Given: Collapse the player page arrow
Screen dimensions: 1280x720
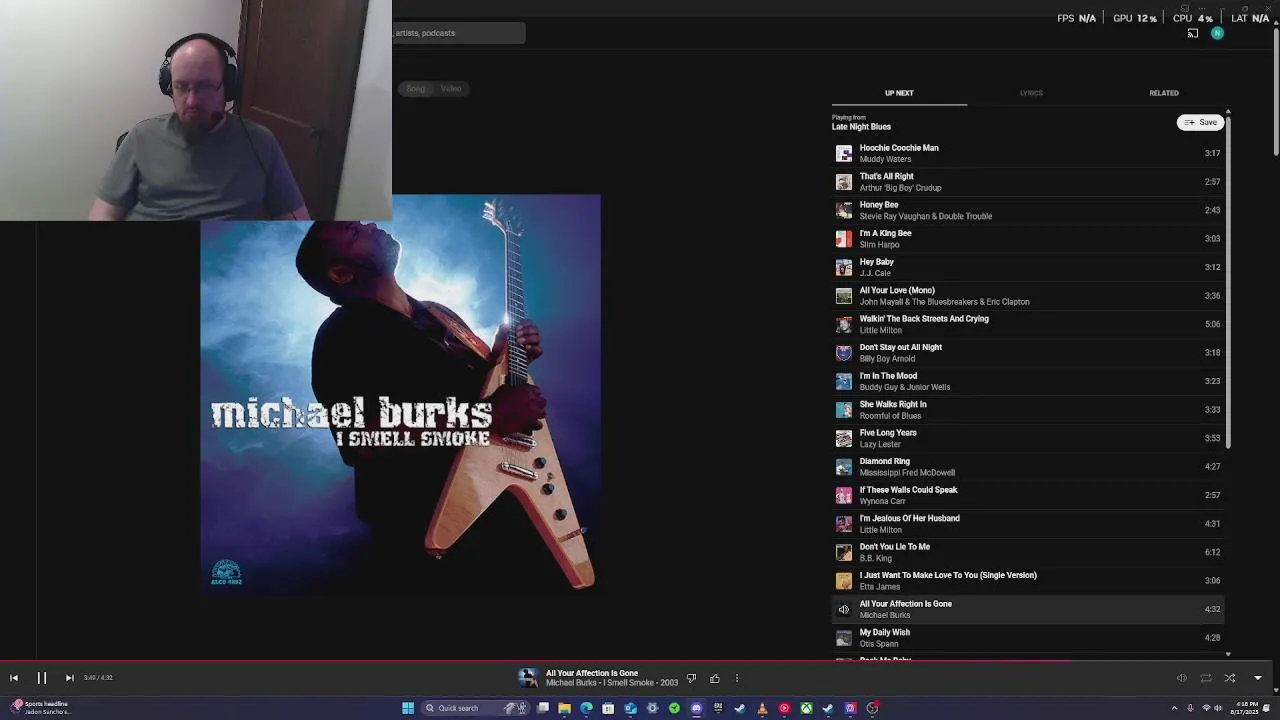Looking at the screenshot, I should 1258,678.
